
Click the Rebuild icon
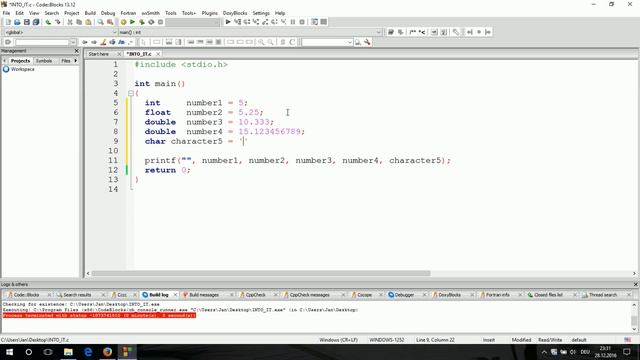[x=151, y=22]
